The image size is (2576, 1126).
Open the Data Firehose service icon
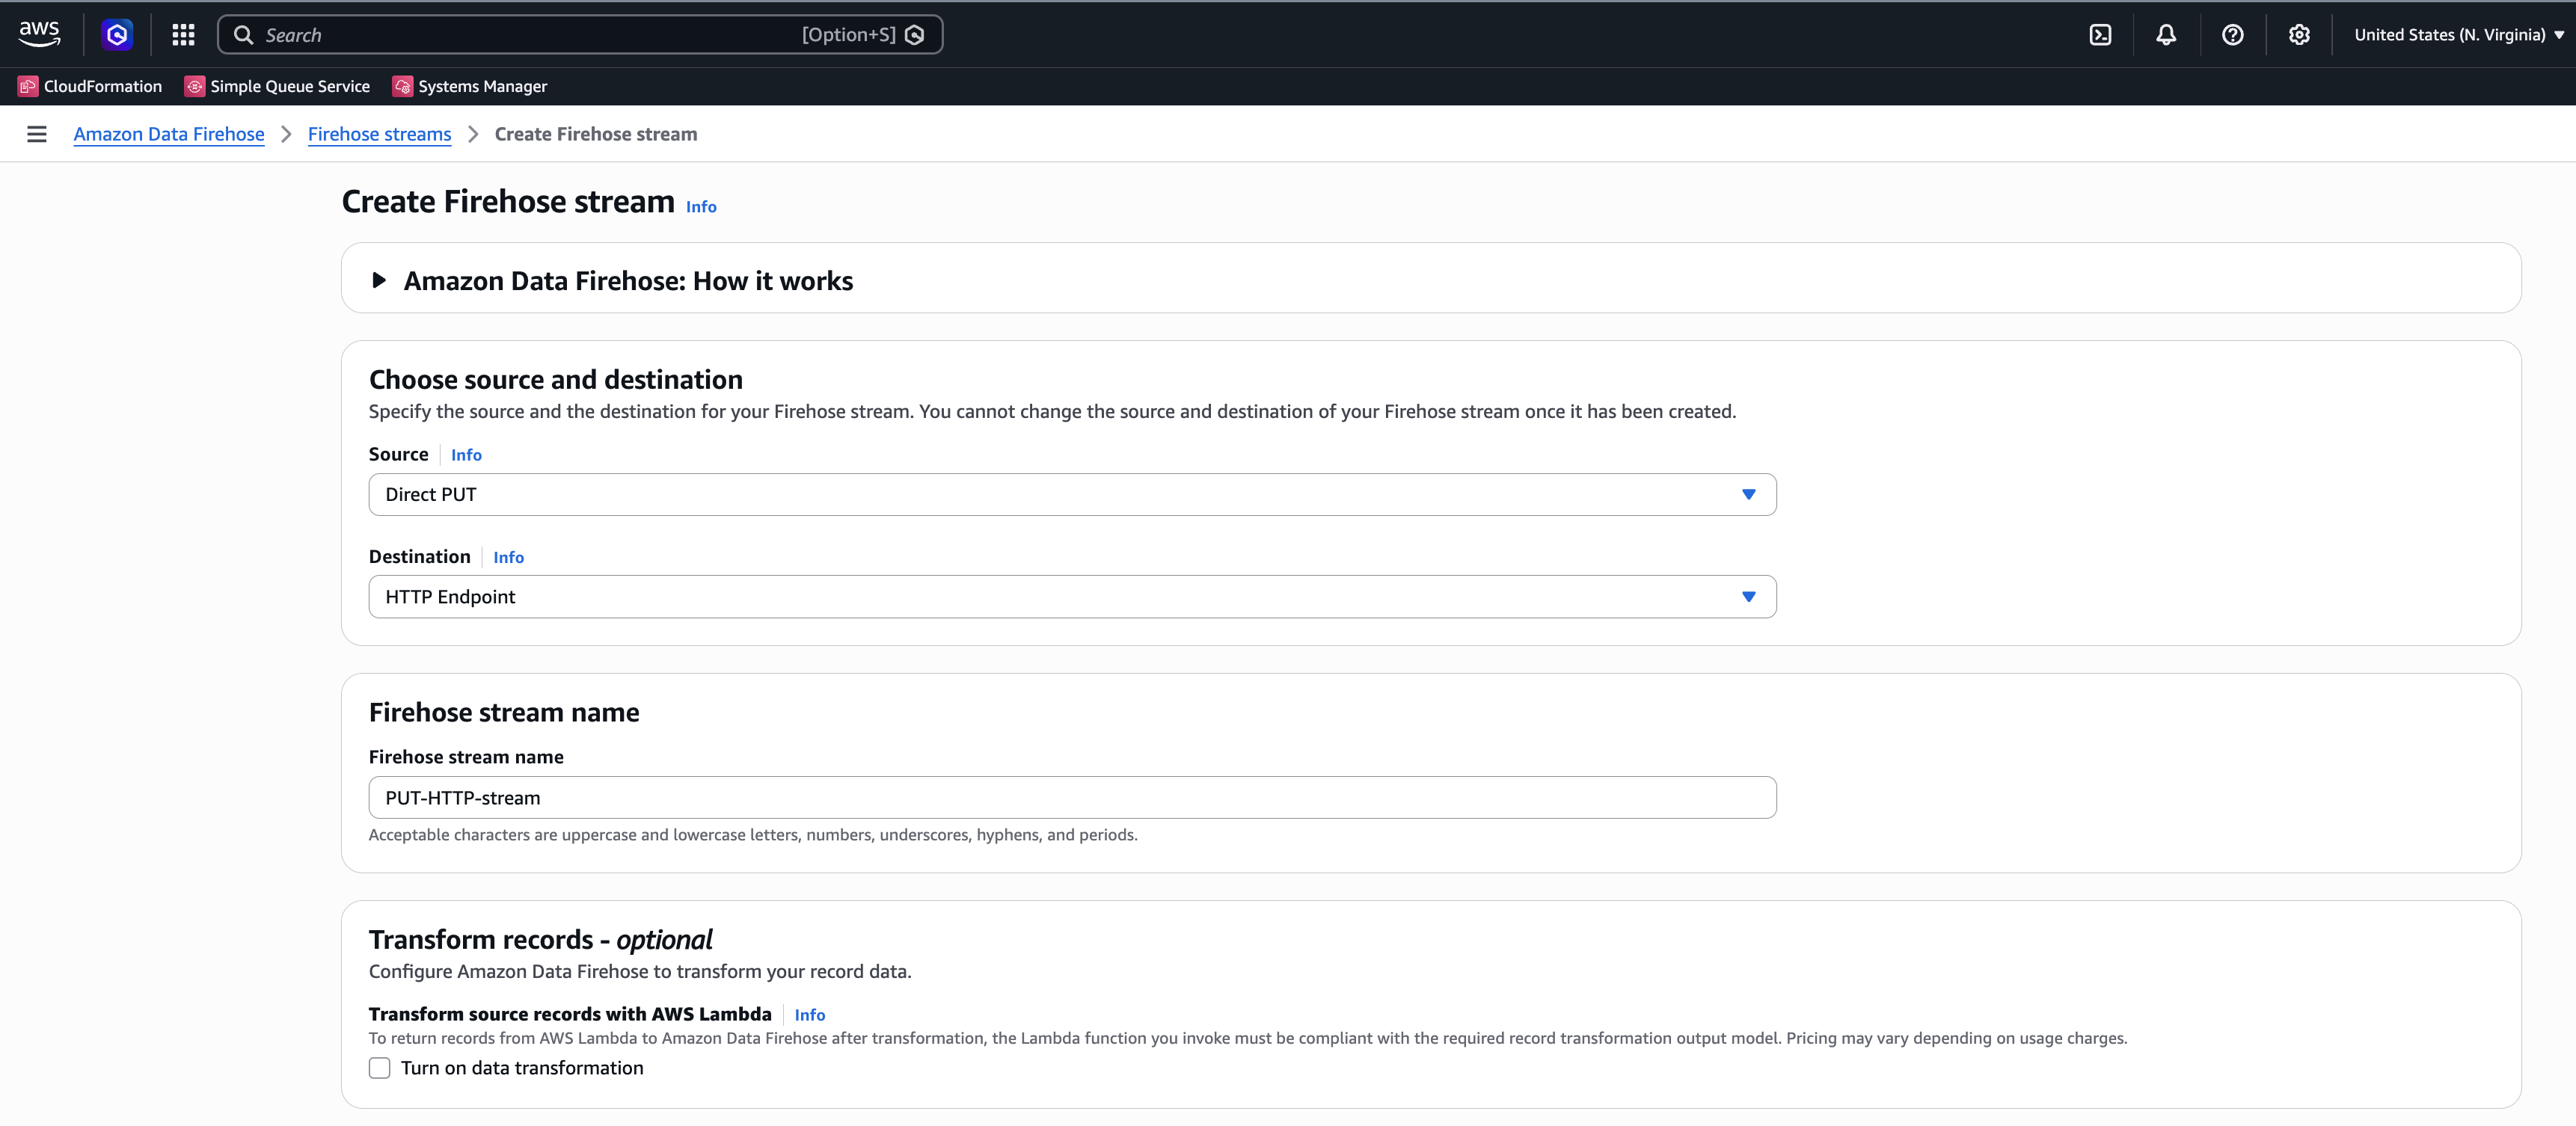pyautogui.click(x=117, y=34)
